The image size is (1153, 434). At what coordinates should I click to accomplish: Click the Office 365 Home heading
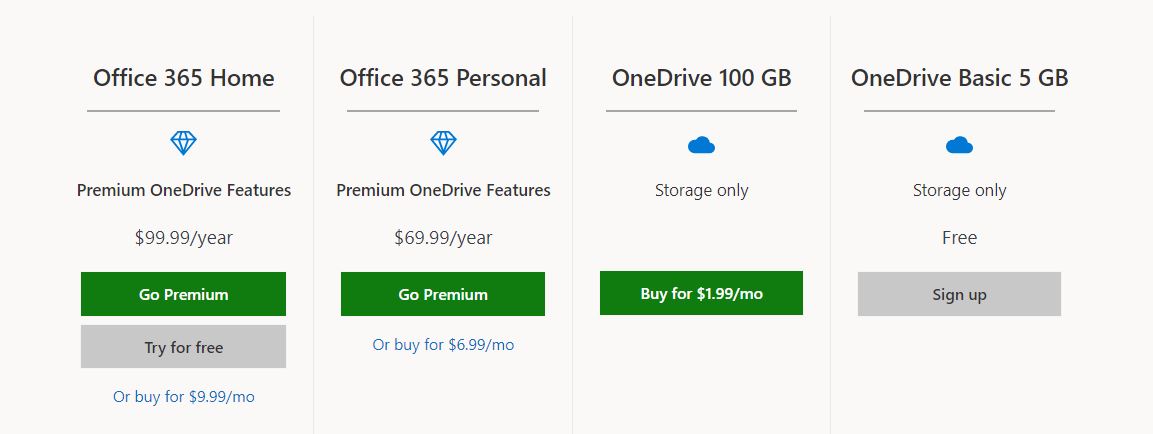(x=184, y=78)
